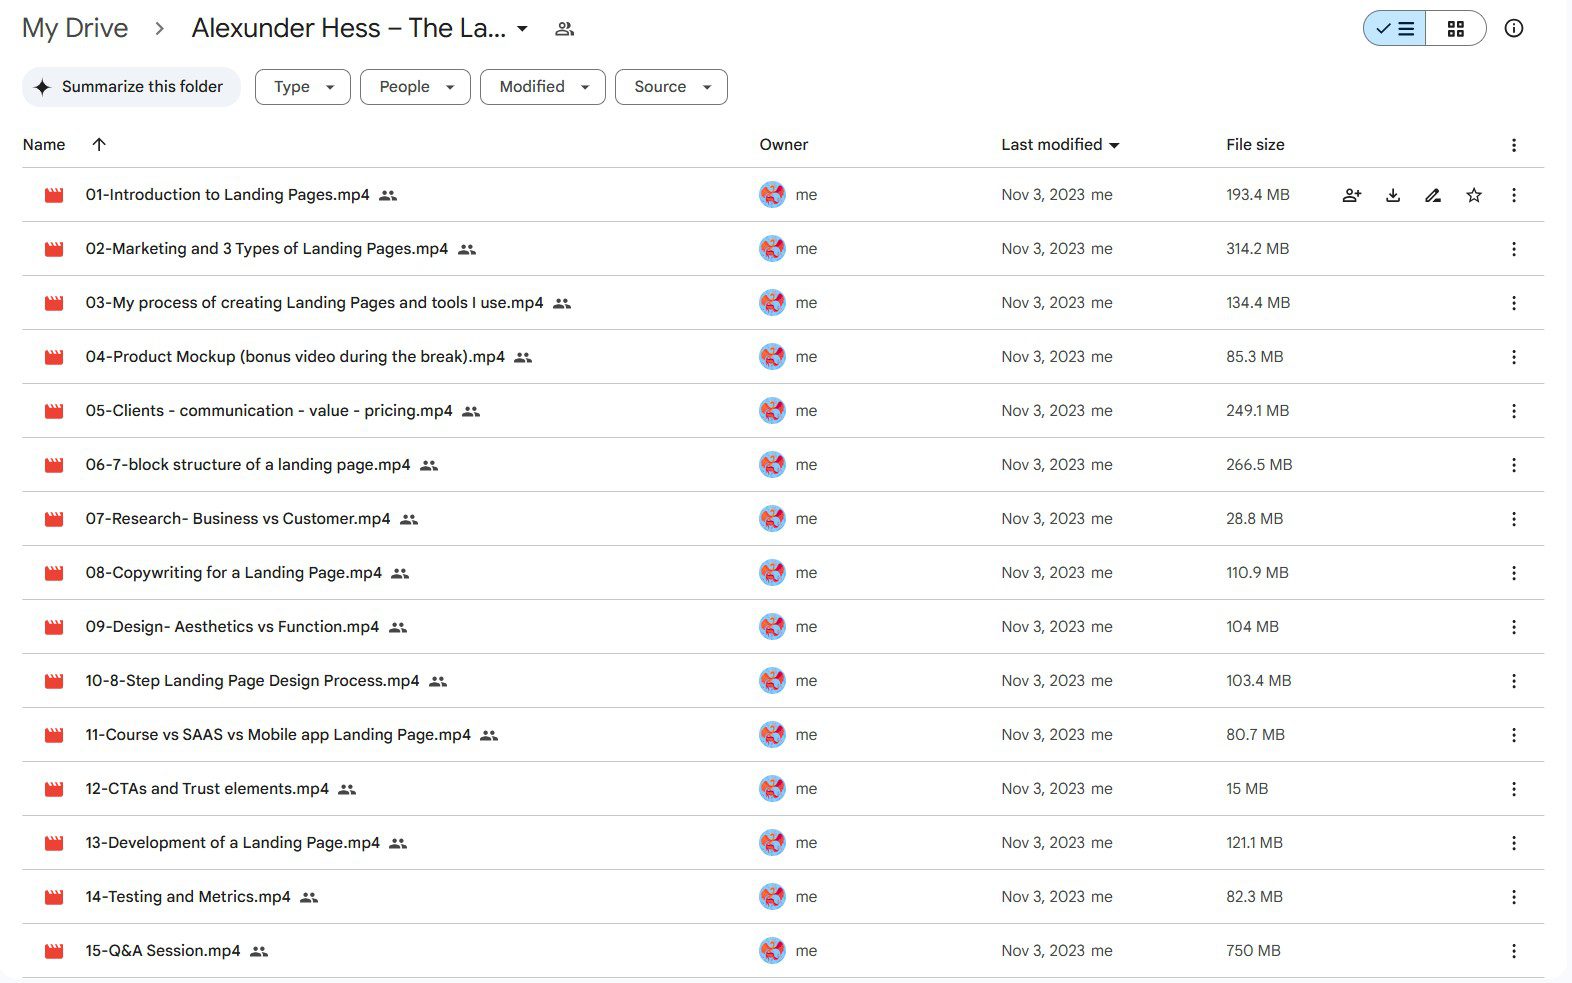Click the 750 MB file size value

point(1253,951)
